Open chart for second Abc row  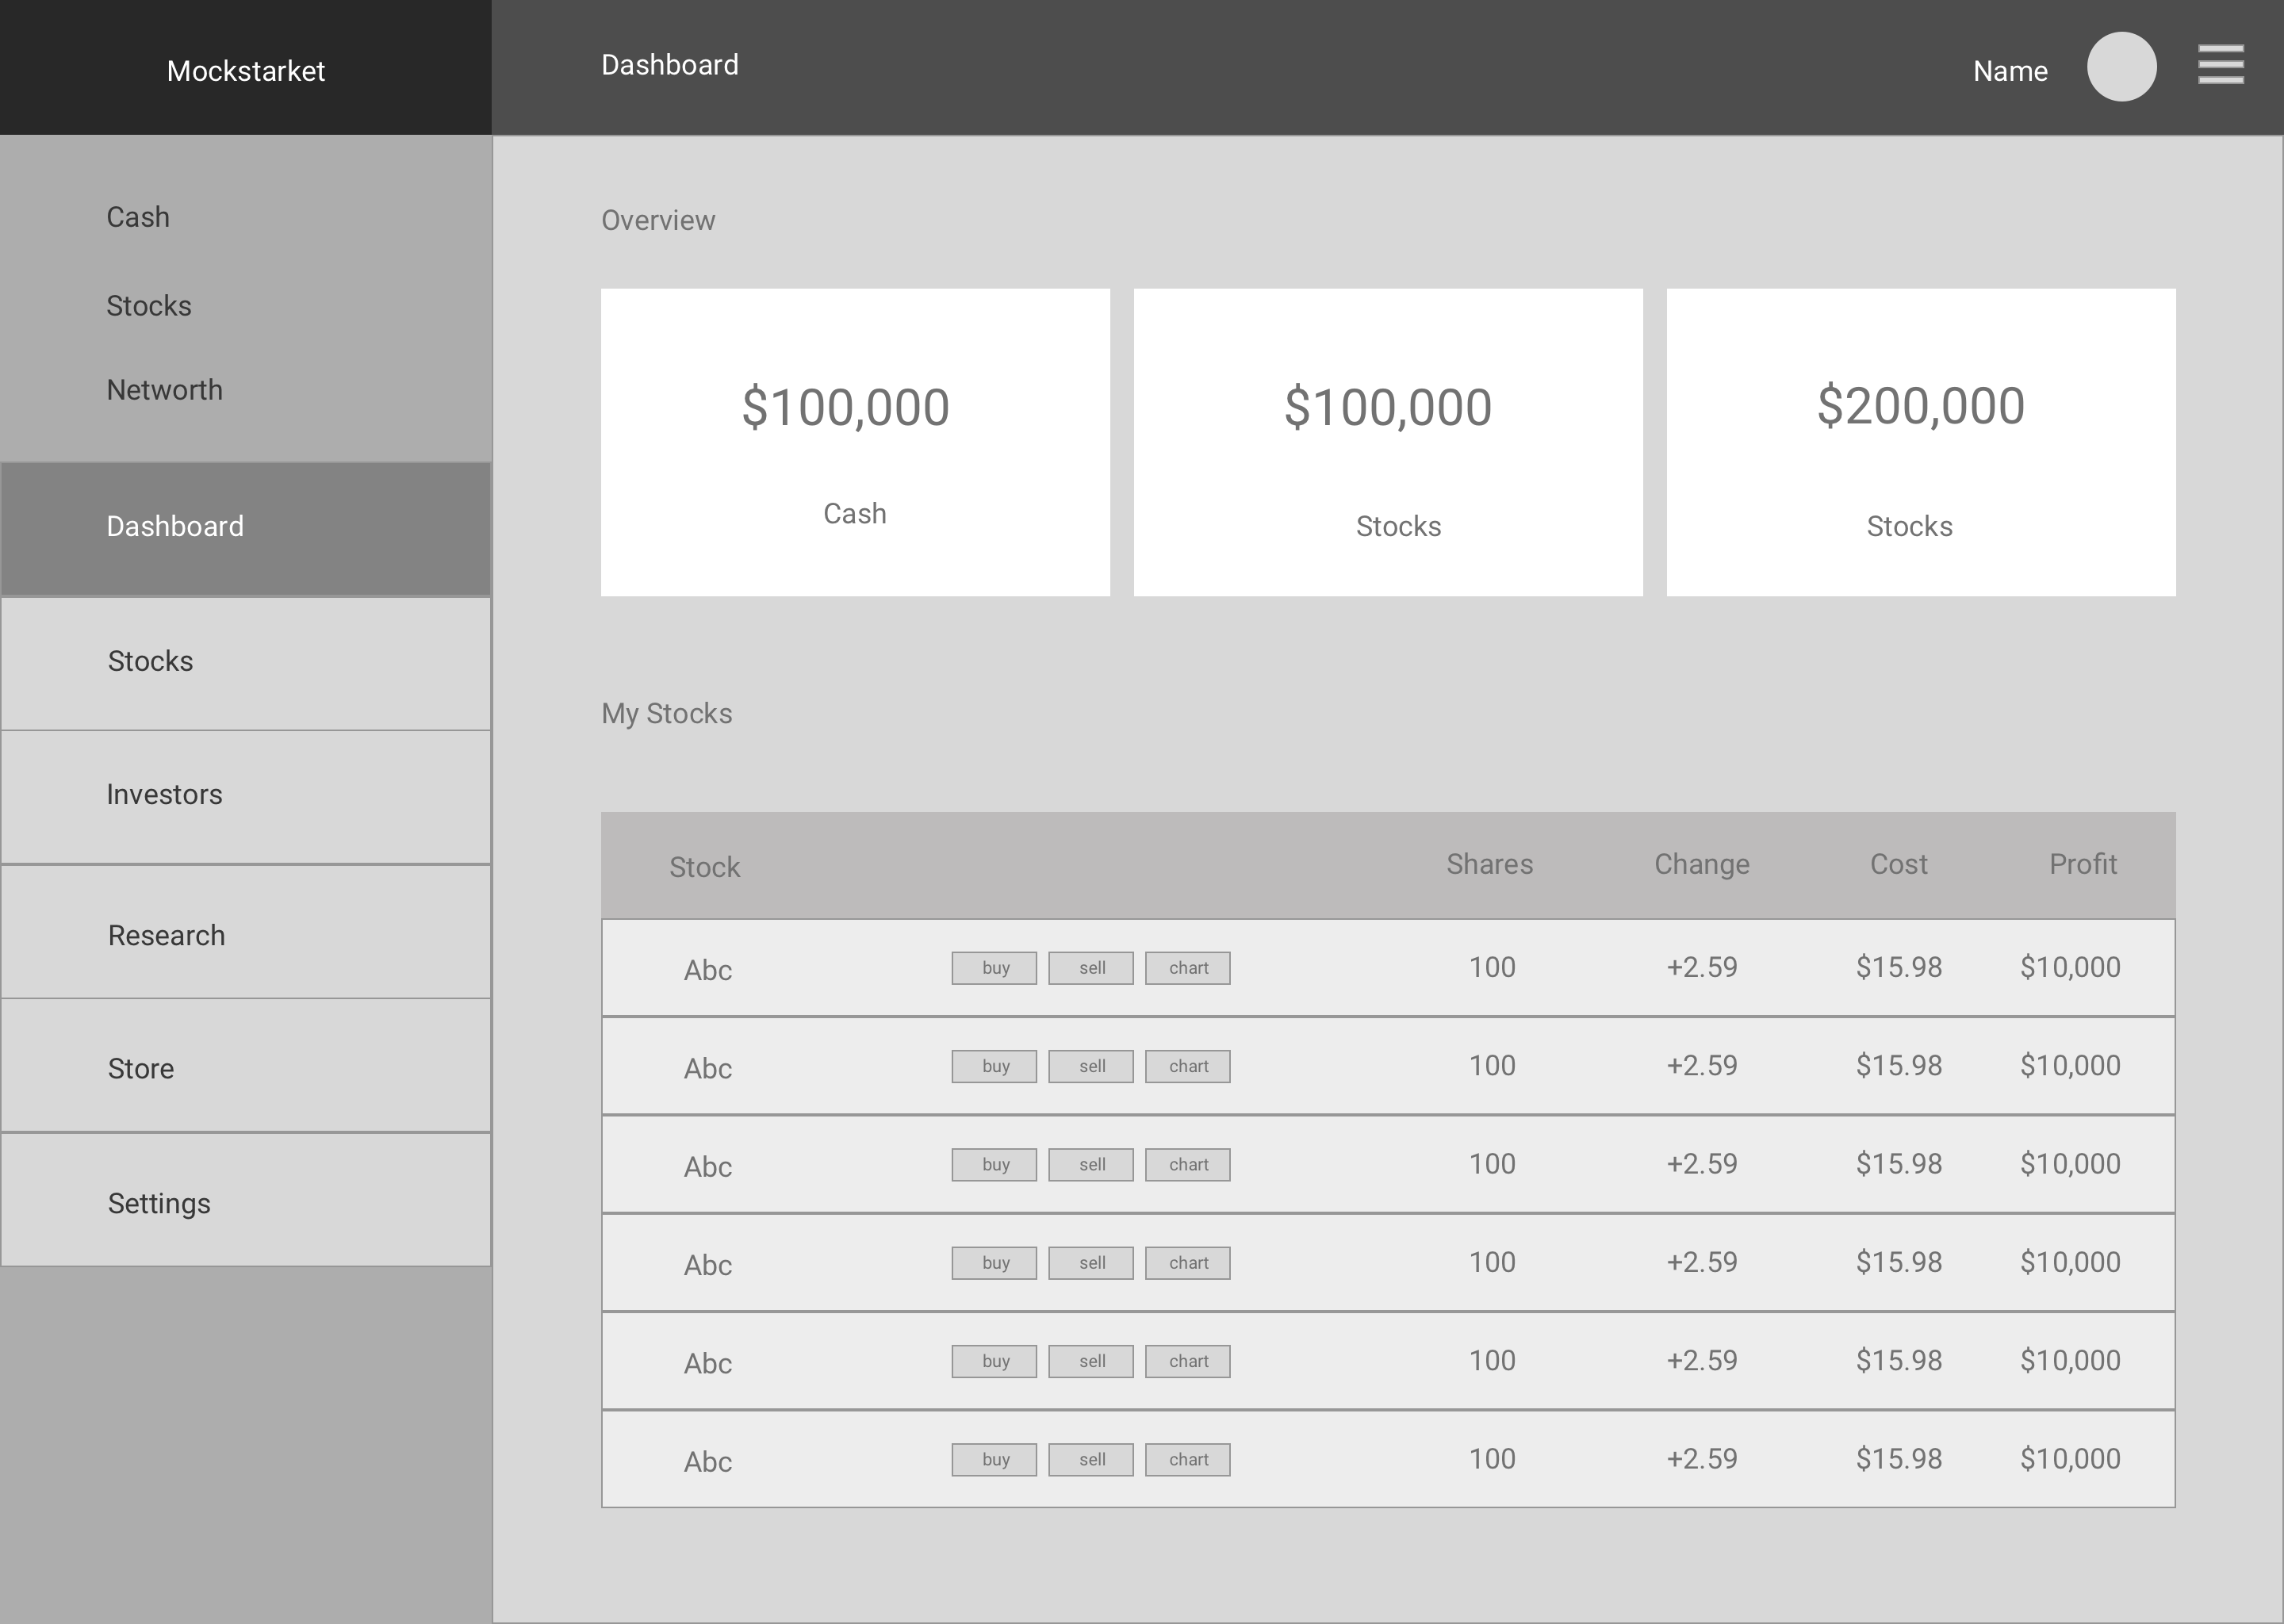pyautogui.click(x=1188, y=1066)
